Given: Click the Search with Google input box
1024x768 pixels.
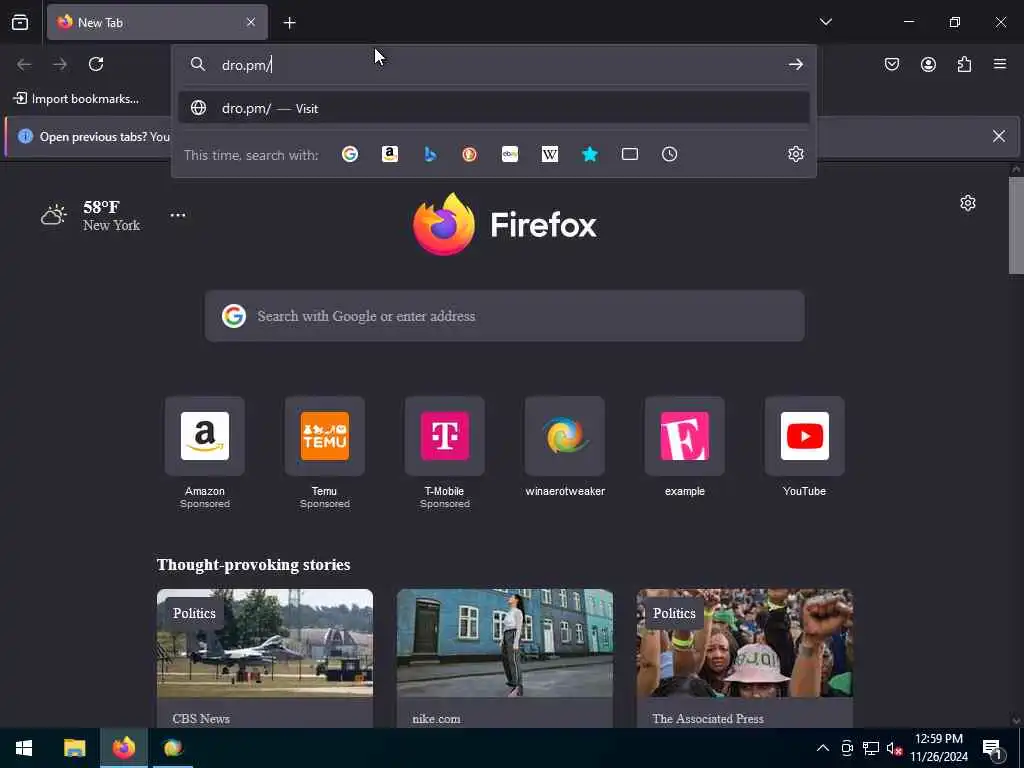Looking at the screenshot, I should click(x=505, y=316).
